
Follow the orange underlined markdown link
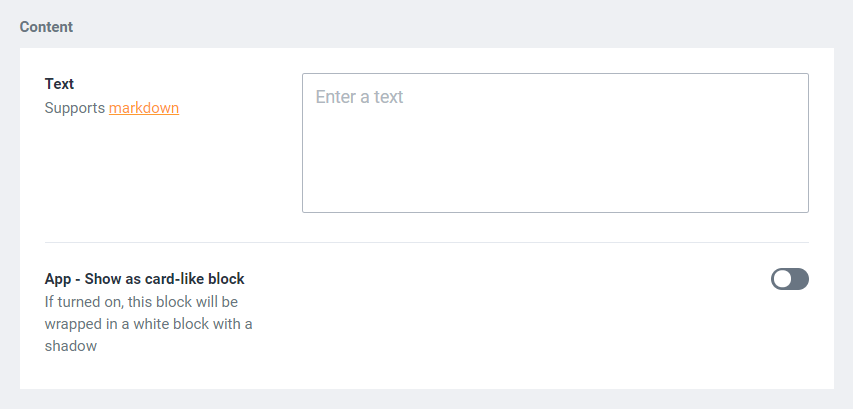(x=144, y=108)
